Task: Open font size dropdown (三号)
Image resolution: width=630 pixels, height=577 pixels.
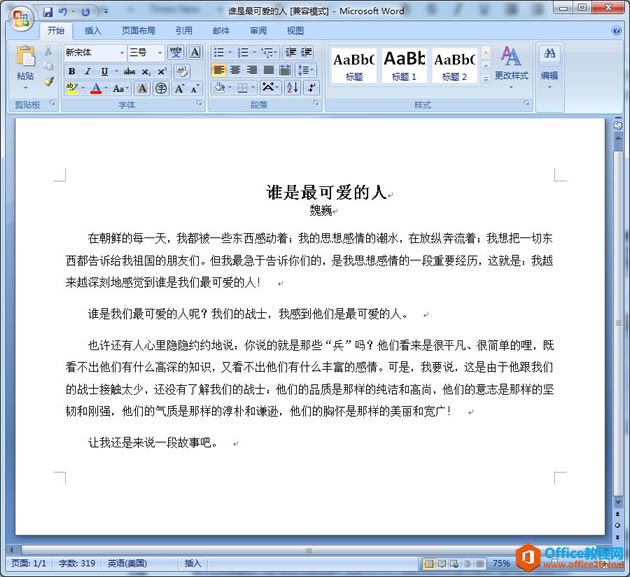Action: [160, 53]
